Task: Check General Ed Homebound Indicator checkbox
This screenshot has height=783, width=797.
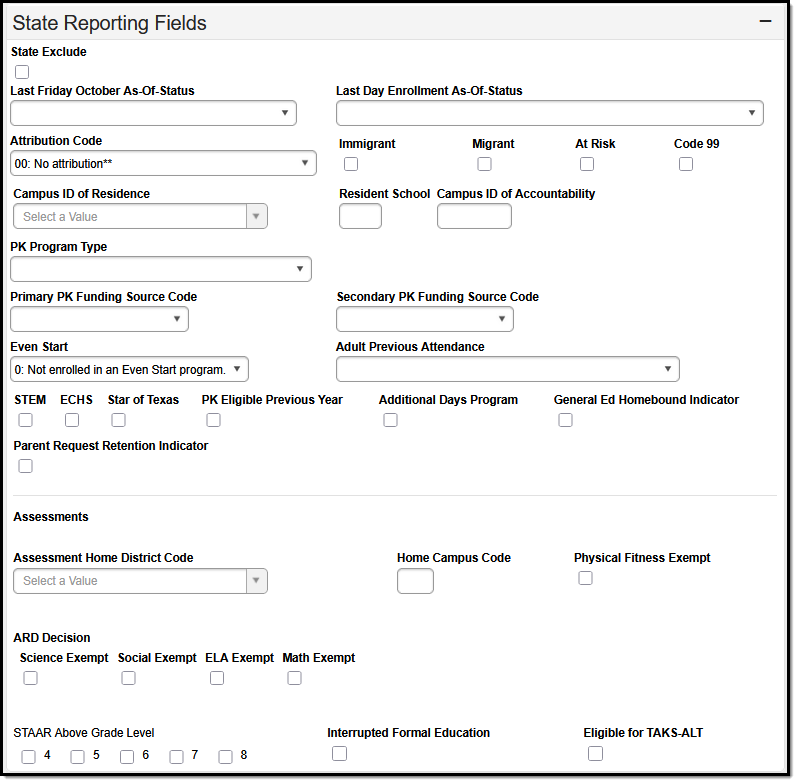Action: click(x=565, y=420)
